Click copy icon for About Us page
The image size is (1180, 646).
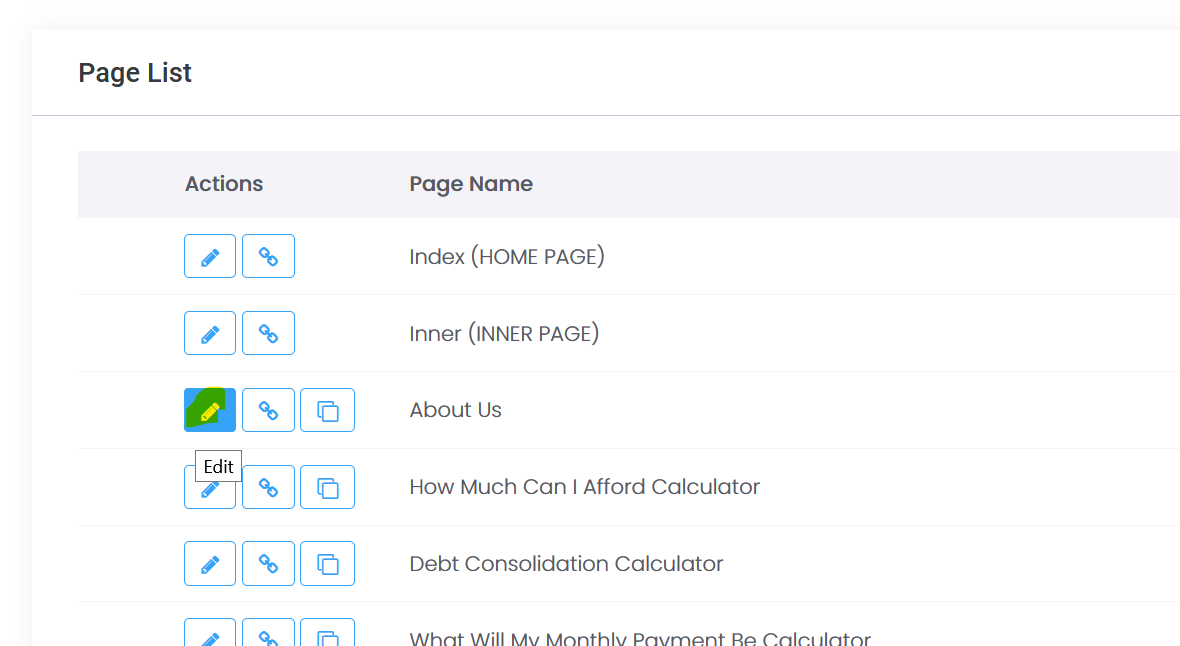(x=327, y=410)
